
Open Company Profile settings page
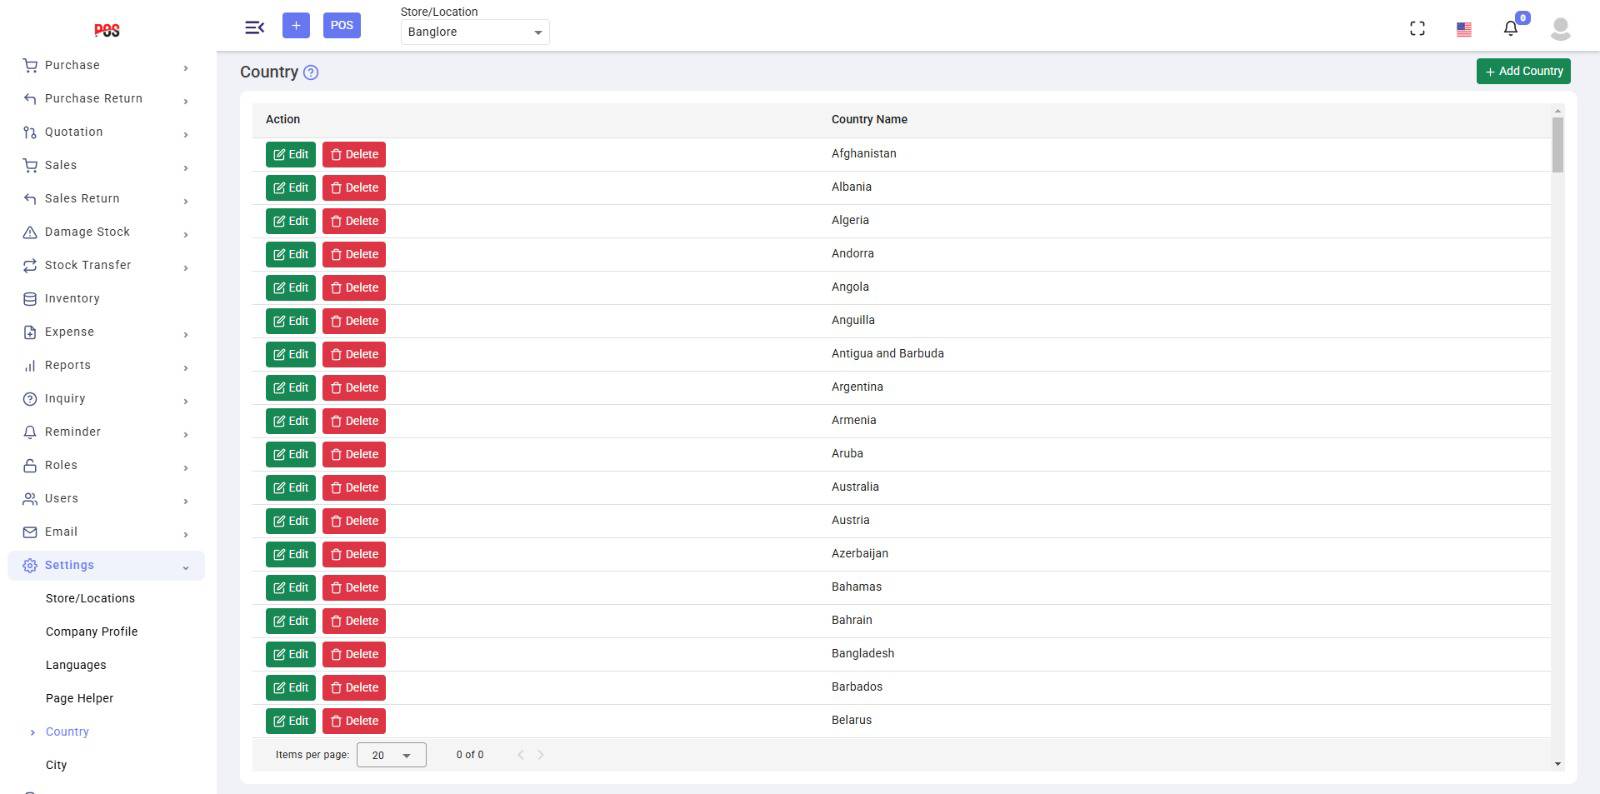pyautogui.click(x=92, y=632)
